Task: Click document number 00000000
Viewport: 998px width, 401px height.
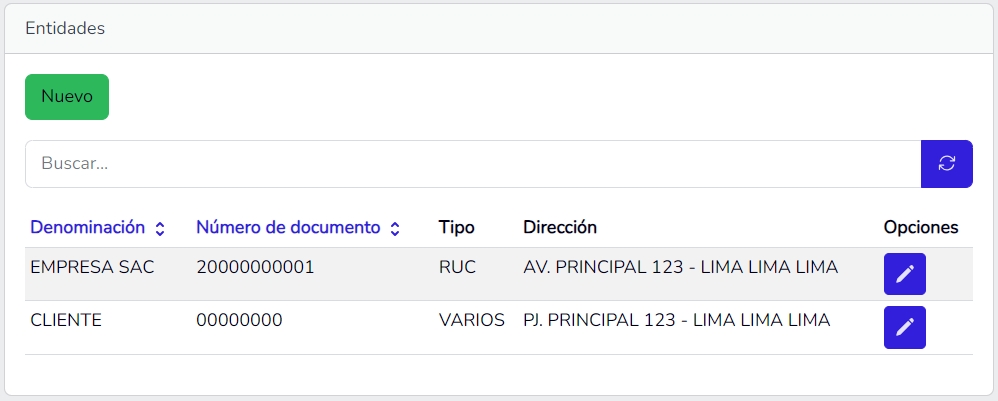Action: pyautogui.click(x=239, y=321)
